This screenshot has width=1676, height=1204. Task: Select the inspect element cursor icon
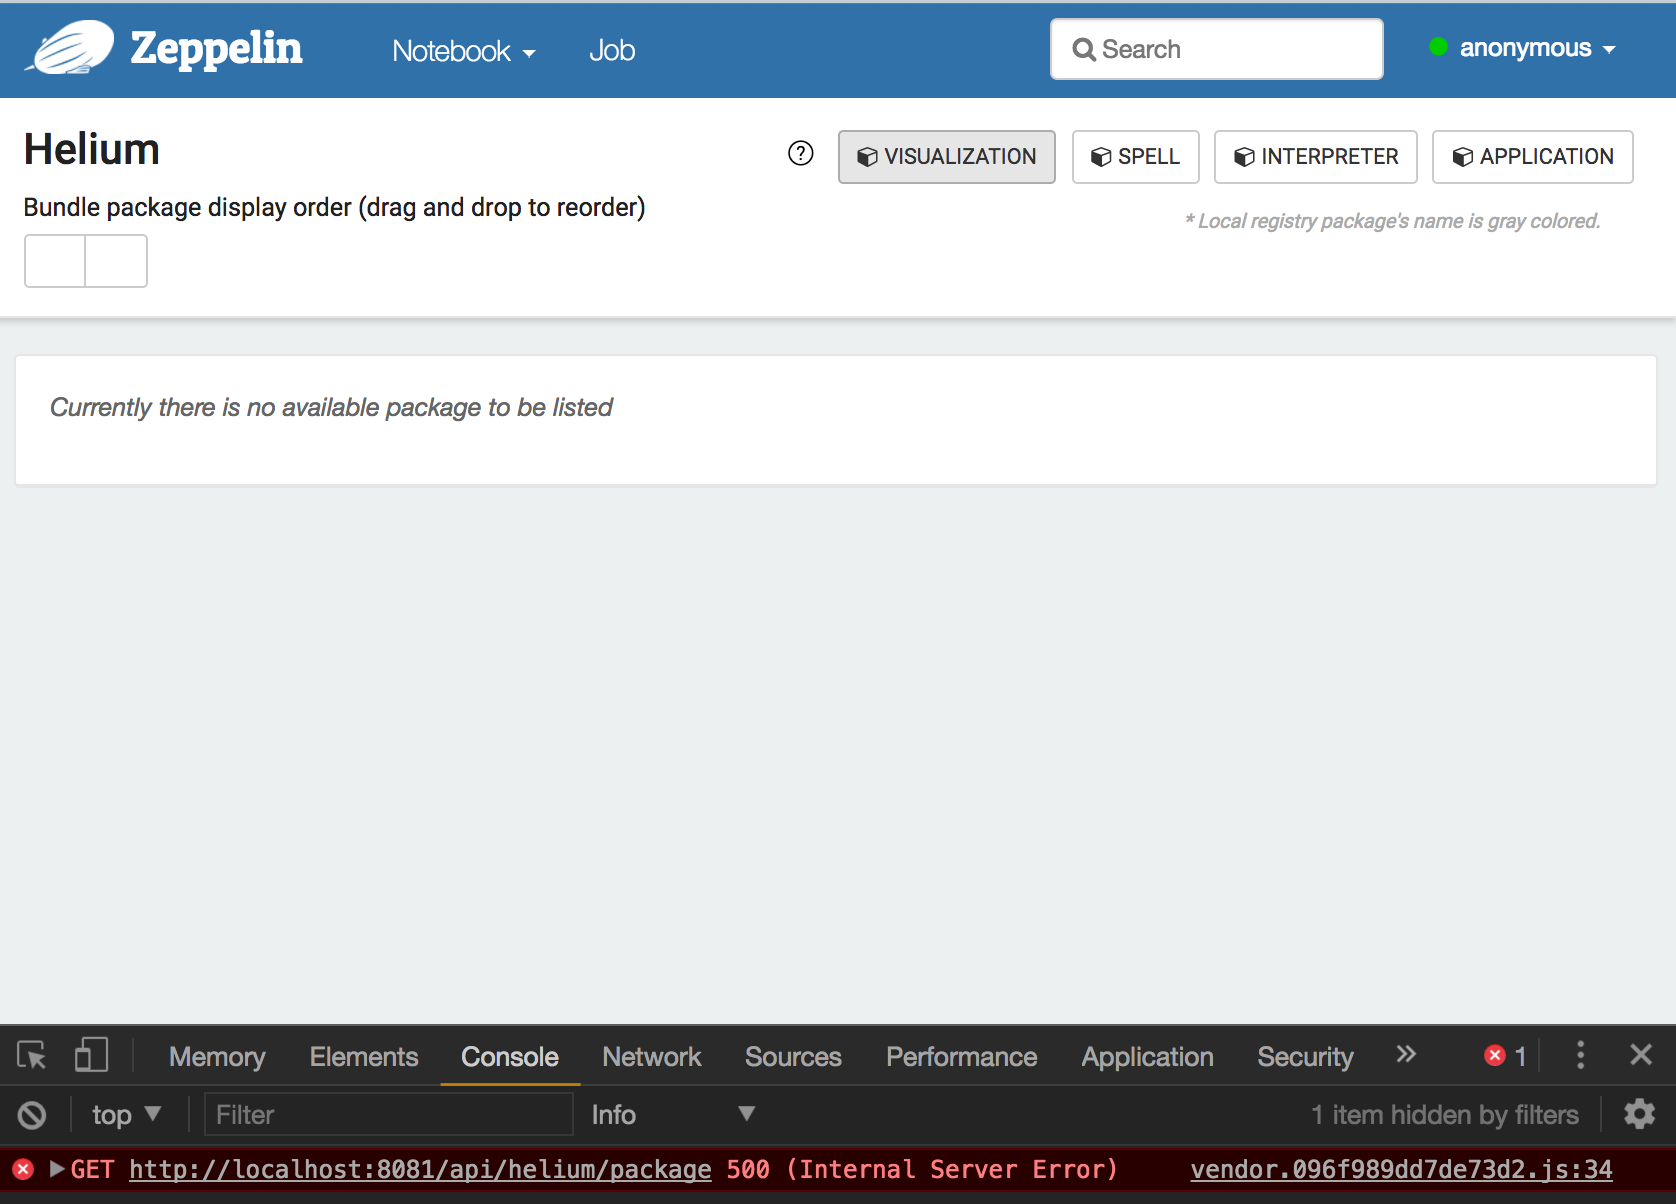tap(32, 1055)
